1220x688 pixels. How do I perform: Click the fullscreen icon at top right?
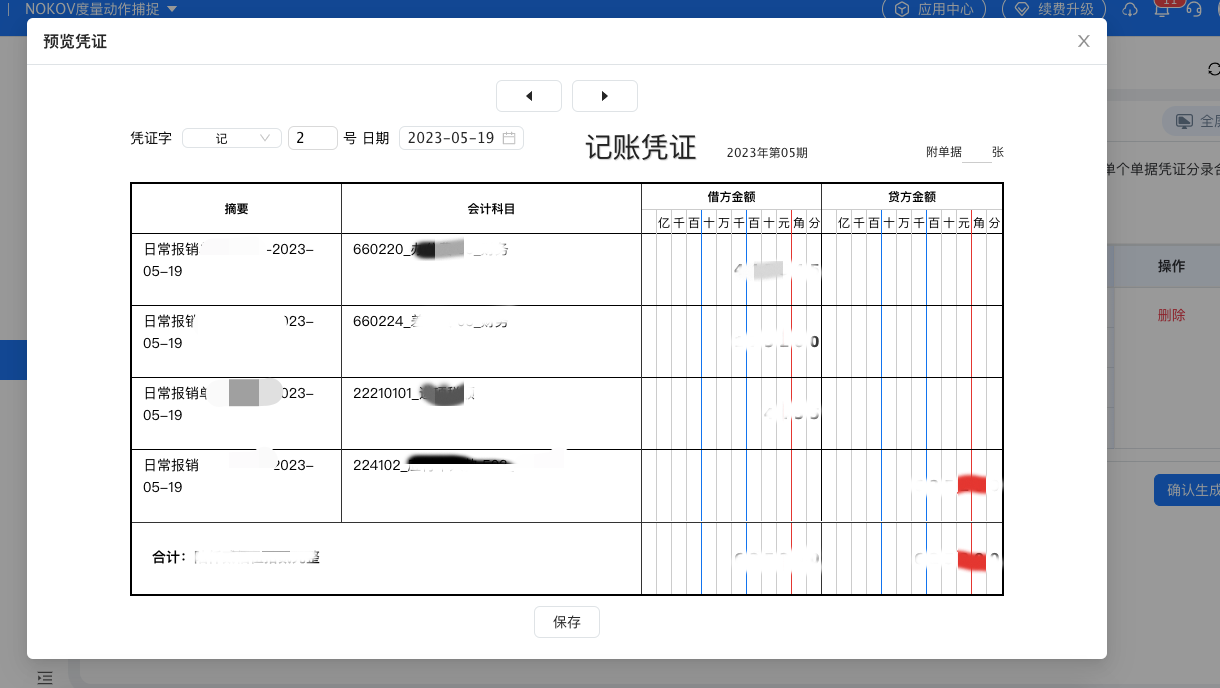click(x=1185, y=119)
